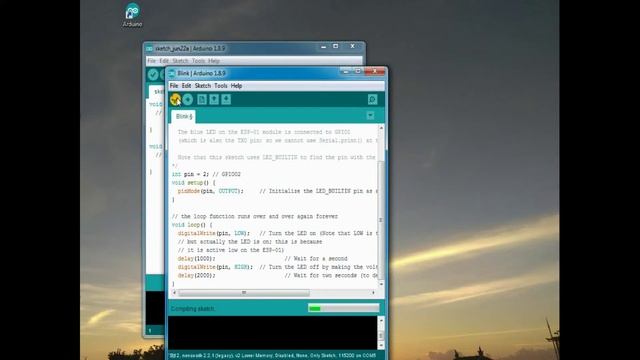
Task: Open Edit menu in sketch_jun22a window
Action: (x=164, y=61)
